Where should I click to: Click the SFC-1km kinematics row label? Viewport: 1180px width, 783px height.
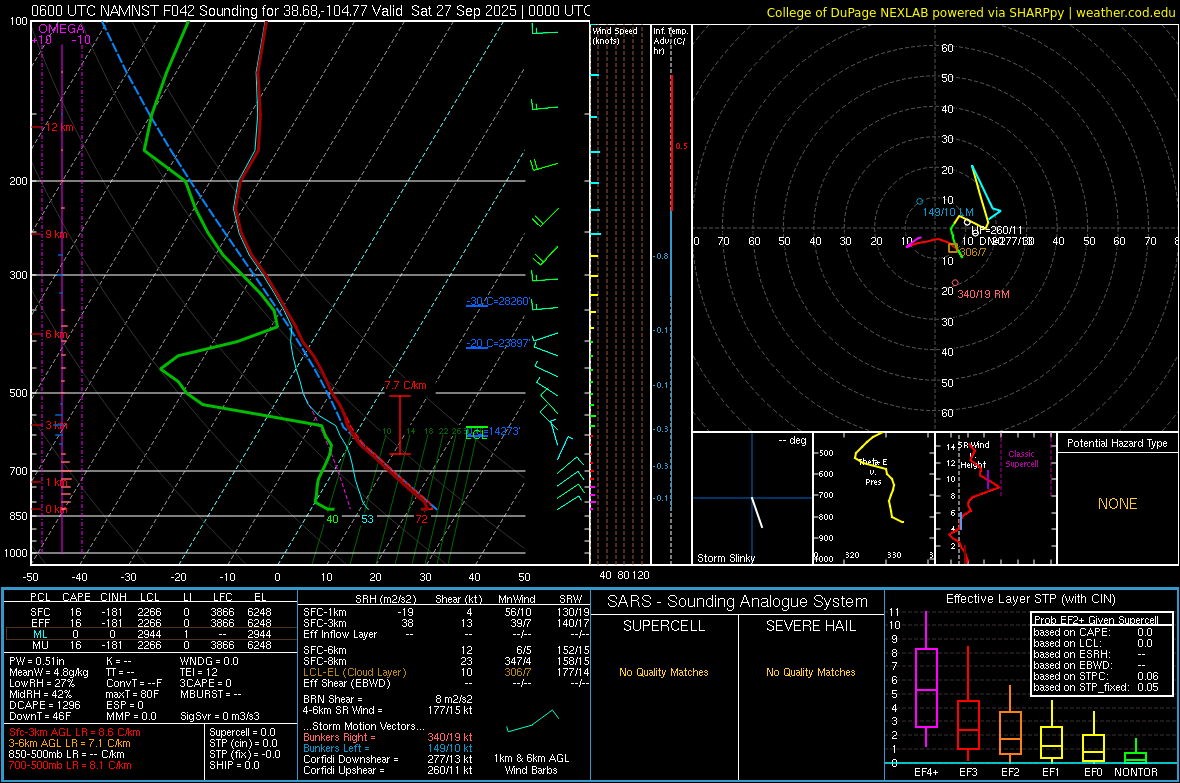[325, 612]
